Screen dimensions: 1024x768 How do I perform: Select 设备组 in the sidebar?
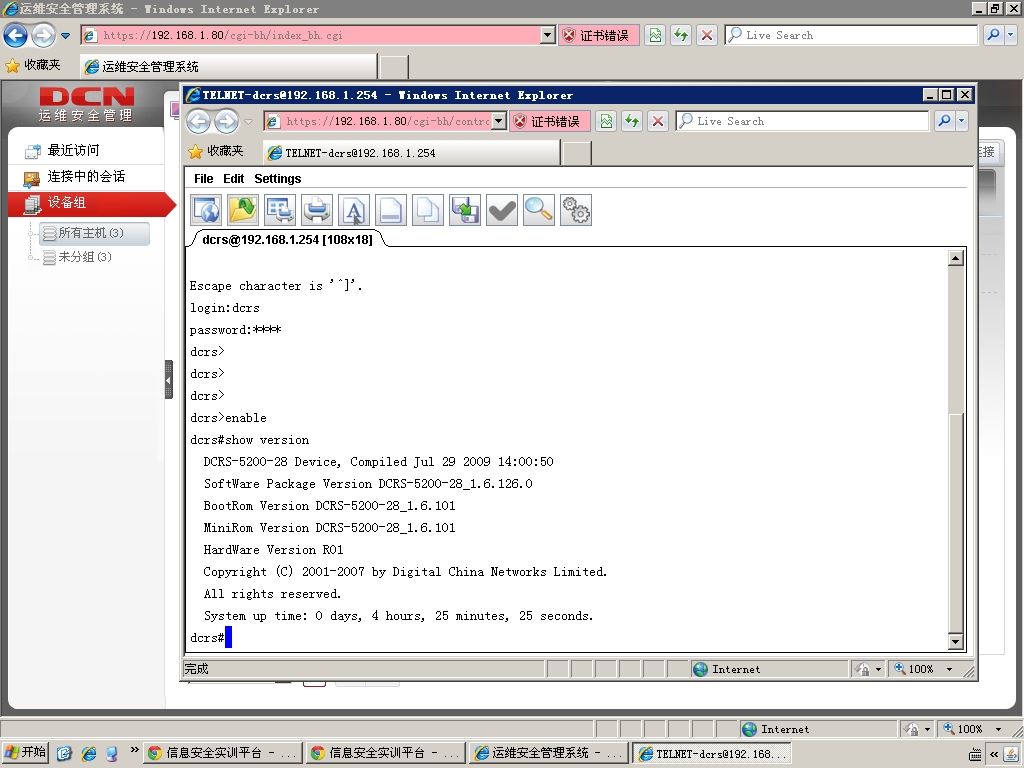91,203
